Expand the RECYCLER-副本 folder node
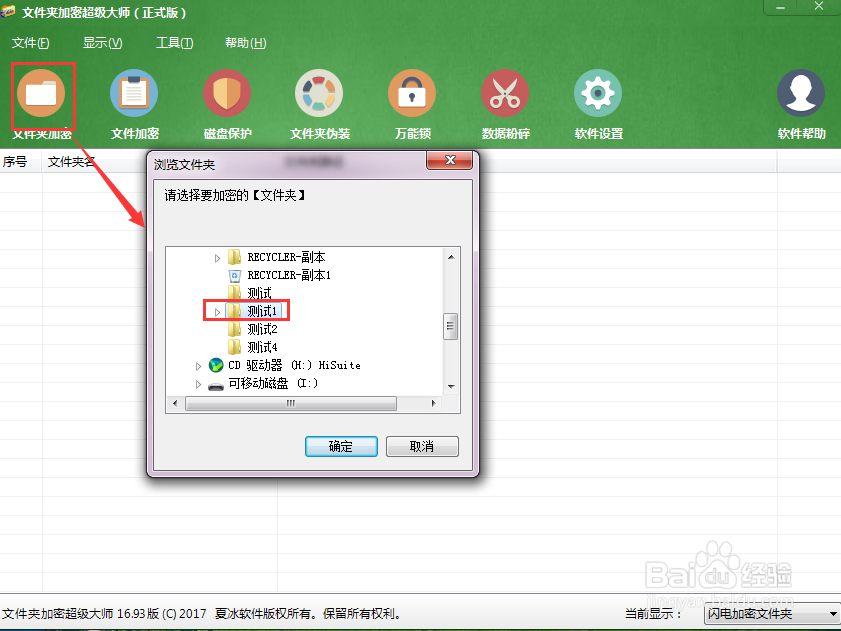The width and height of the screenshot is (841, 631). (217, 258)
